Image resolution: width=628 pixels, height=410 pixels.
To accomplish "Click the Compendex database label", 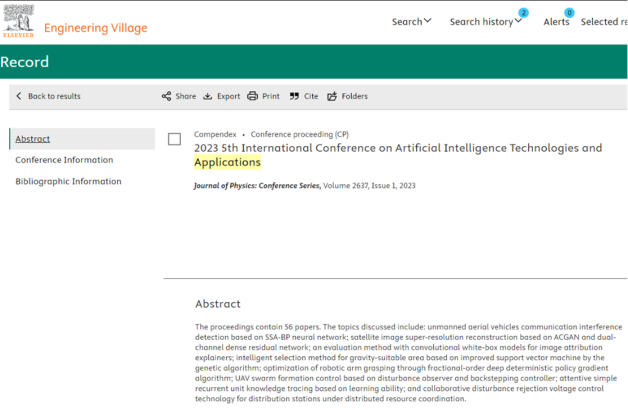I will [215, 134].
